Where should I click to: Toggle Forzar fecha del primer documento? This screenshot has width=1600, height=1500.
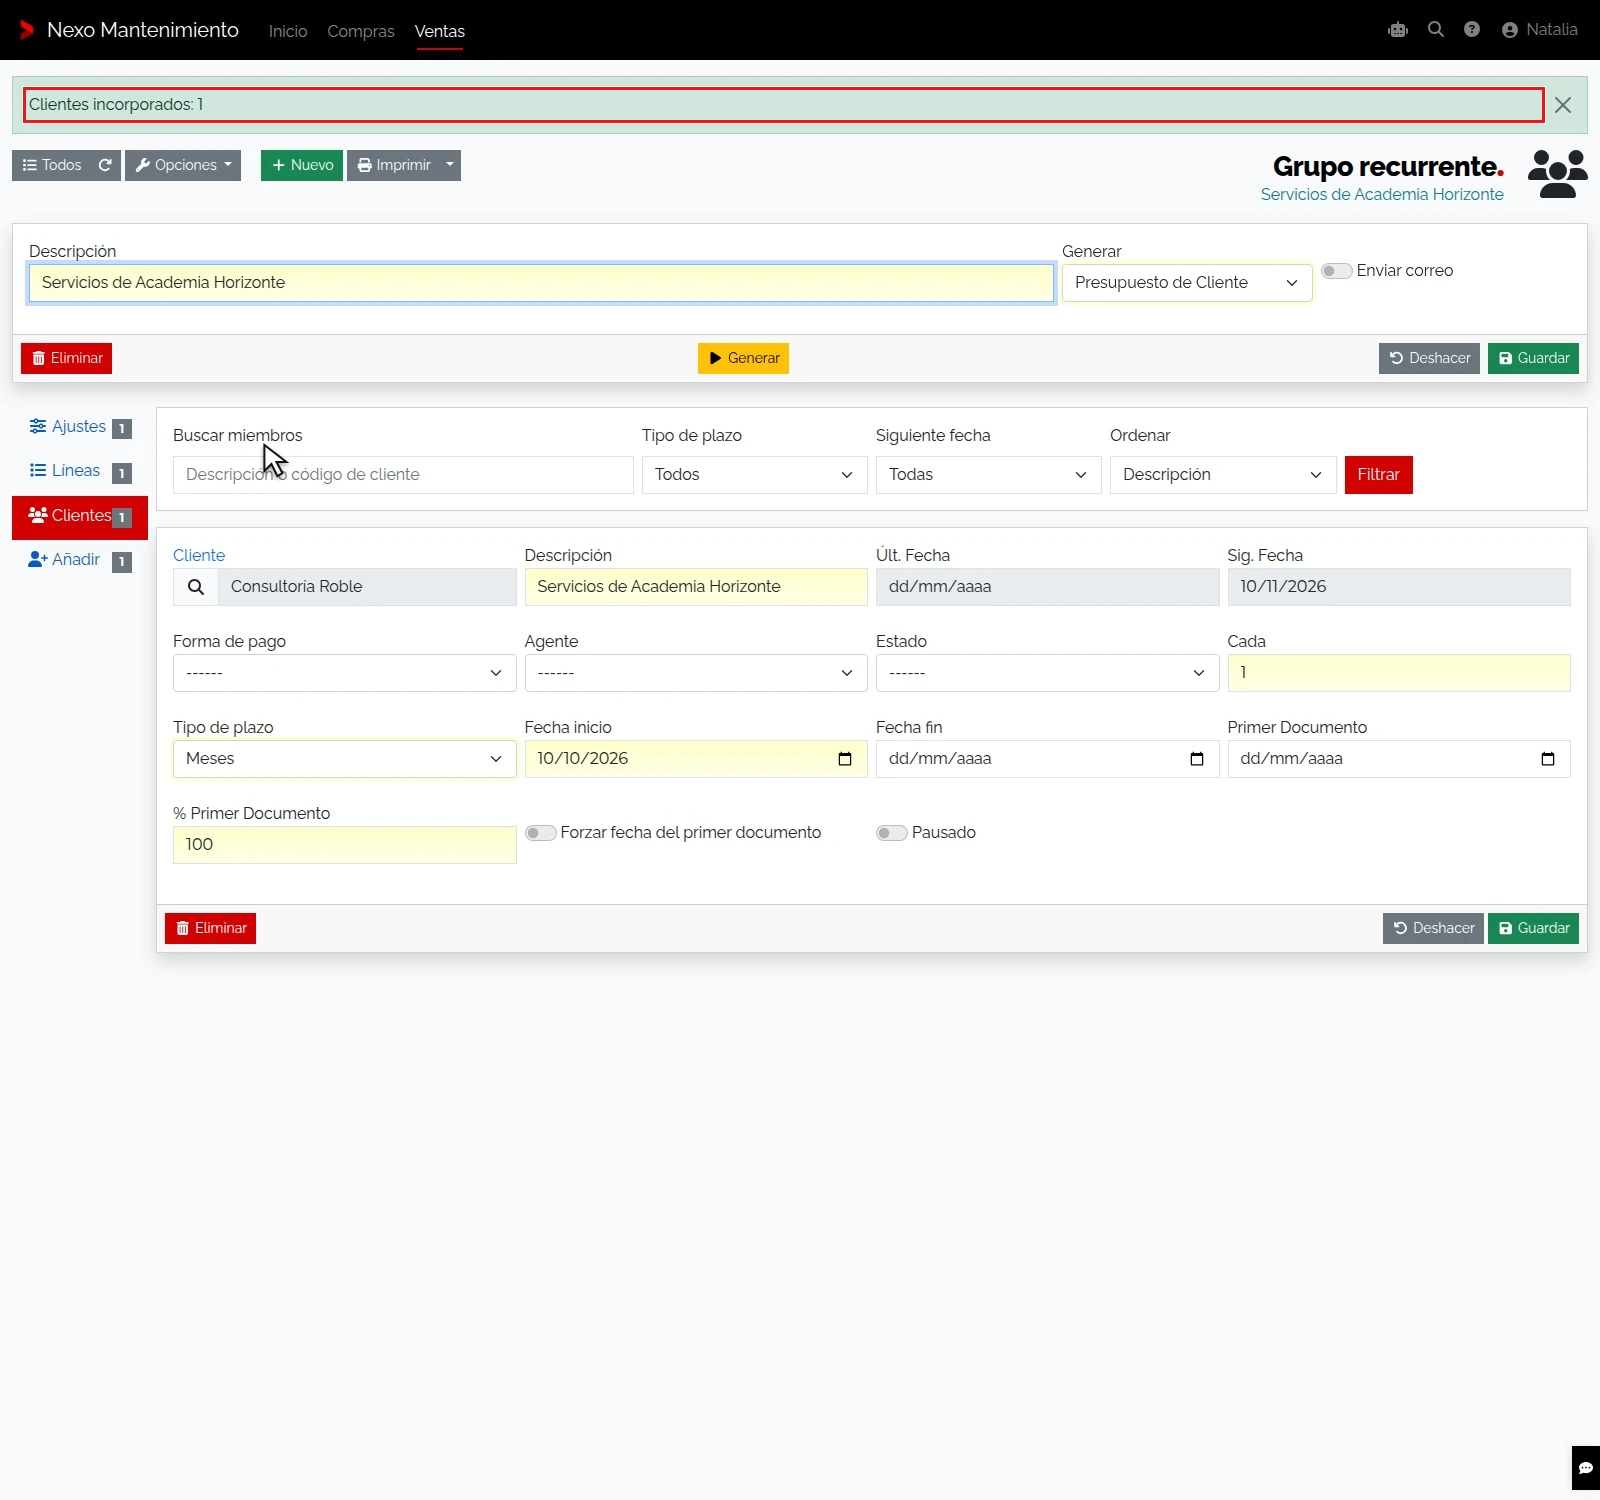[541, 833]
